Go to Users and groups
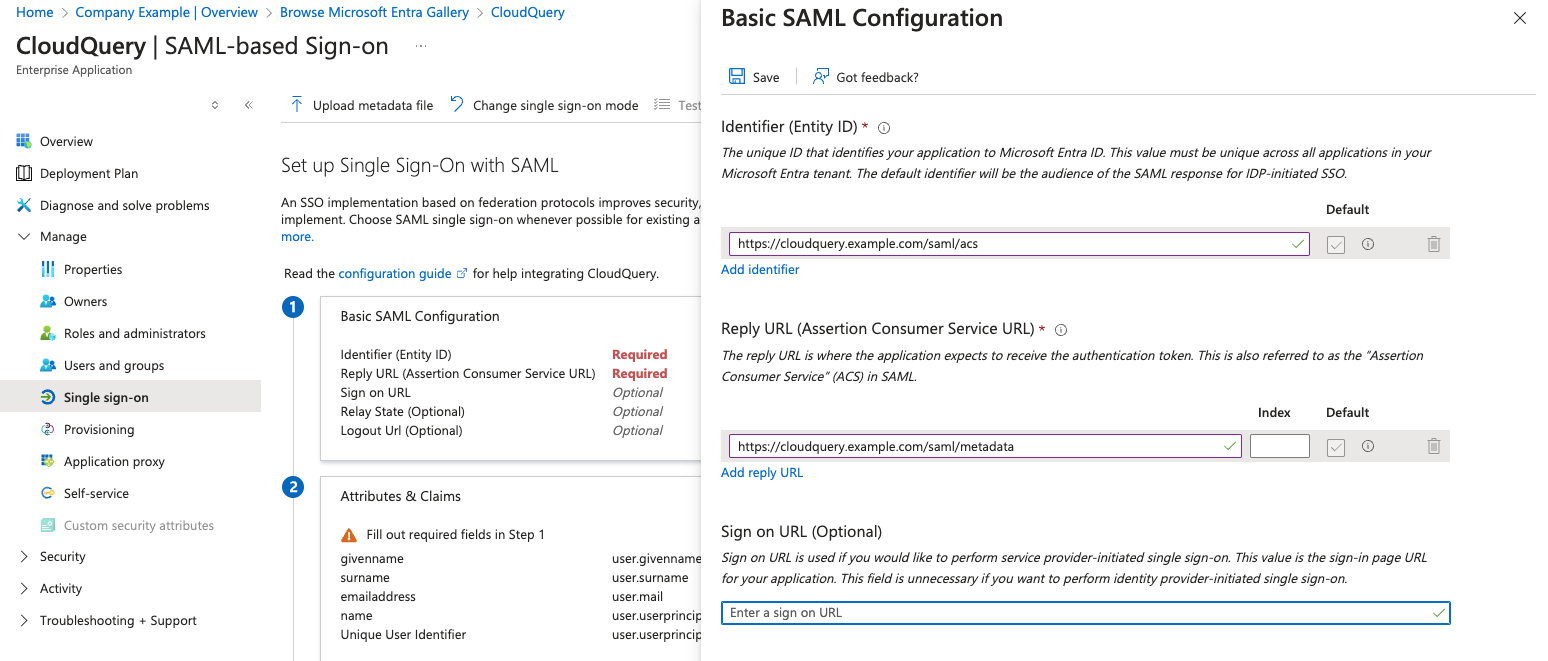Screen dimensions: 1548x661 [x=114, y=366]
